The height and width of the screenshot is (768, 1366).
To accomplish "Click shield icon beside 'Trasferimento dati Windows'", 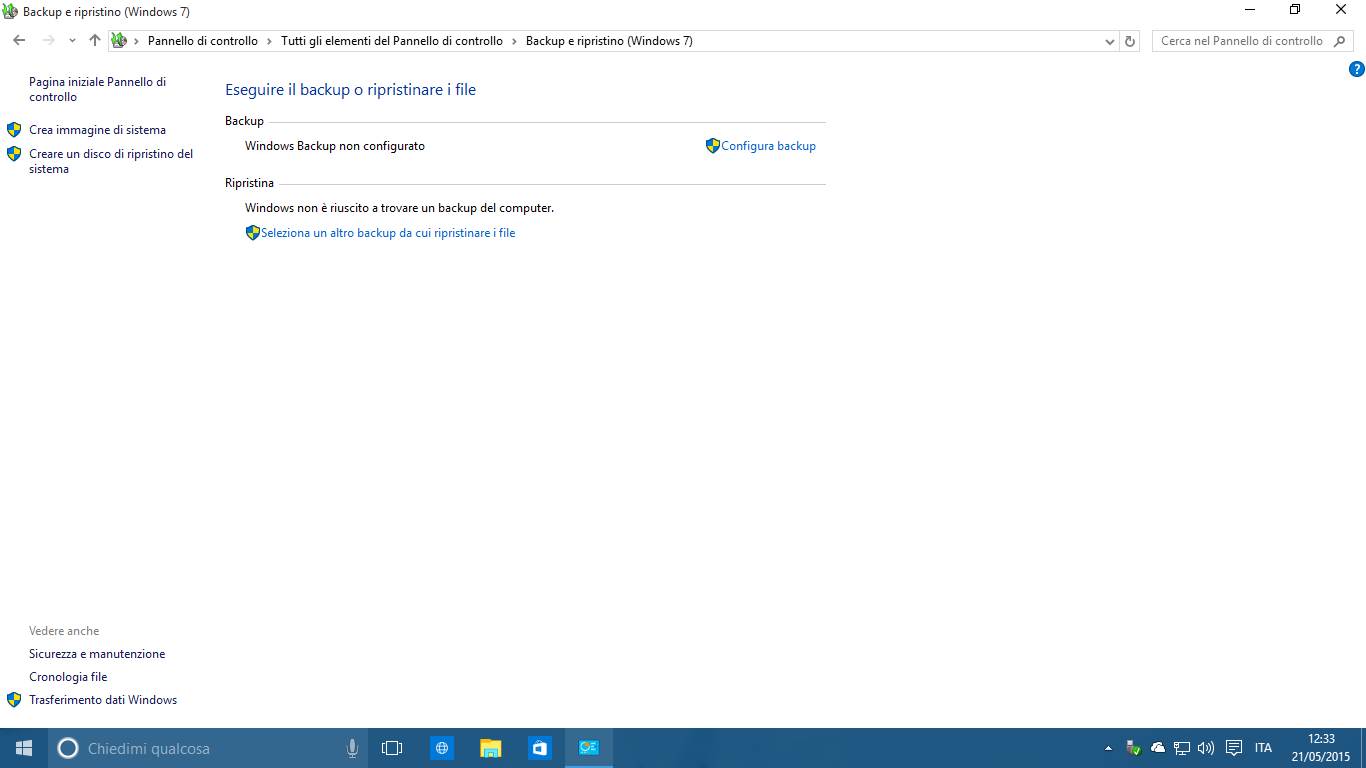I will point(14,700).
